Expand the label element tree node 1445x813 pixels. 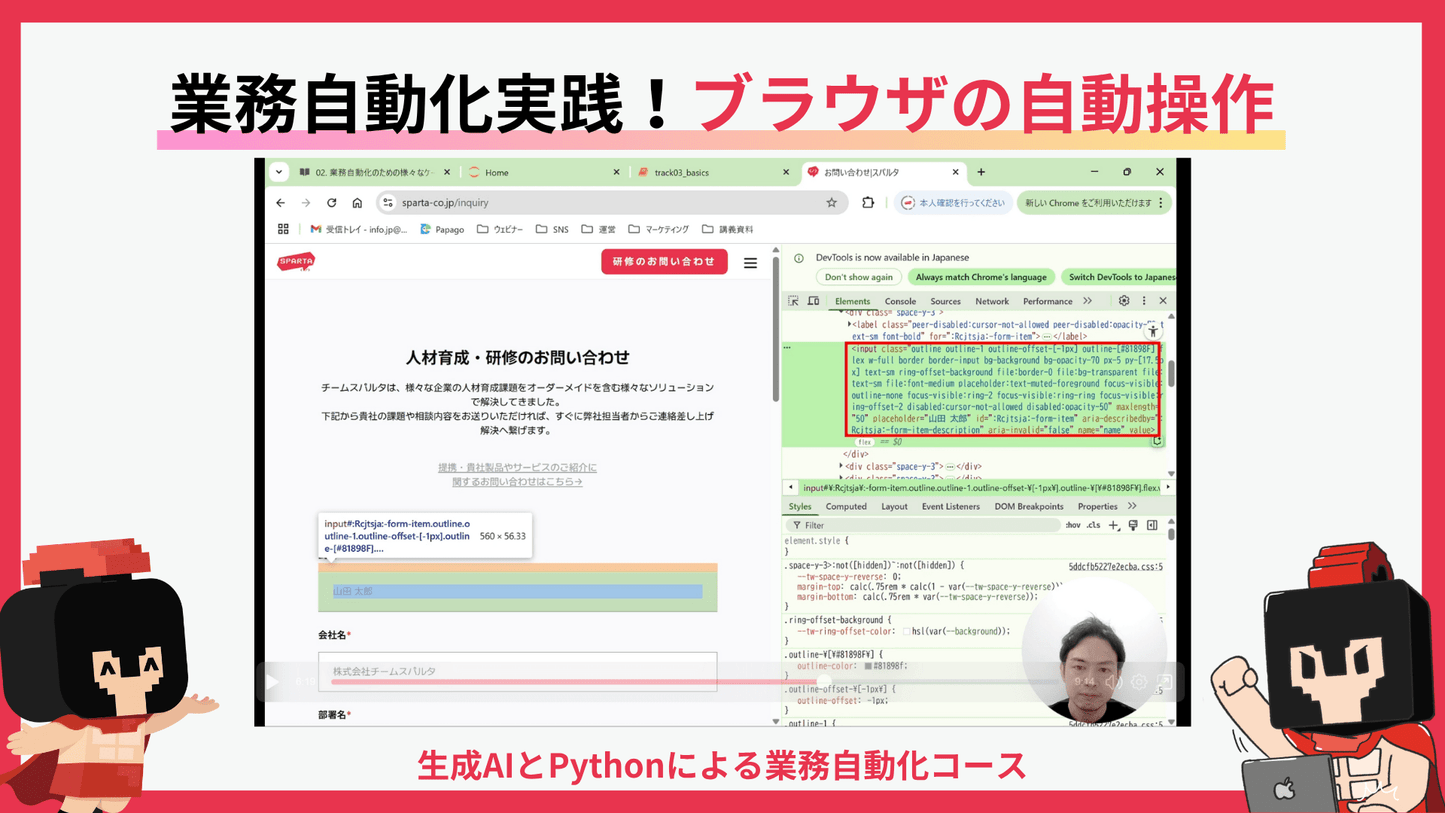click(850, 325)
